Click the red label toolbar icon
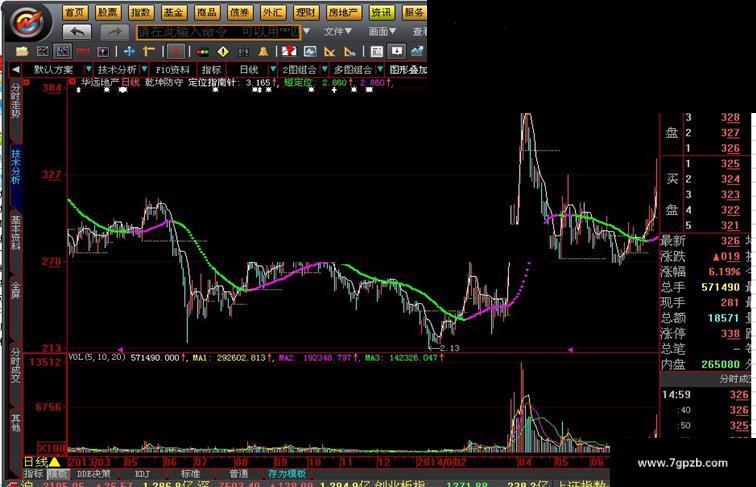 coord(83,51)
